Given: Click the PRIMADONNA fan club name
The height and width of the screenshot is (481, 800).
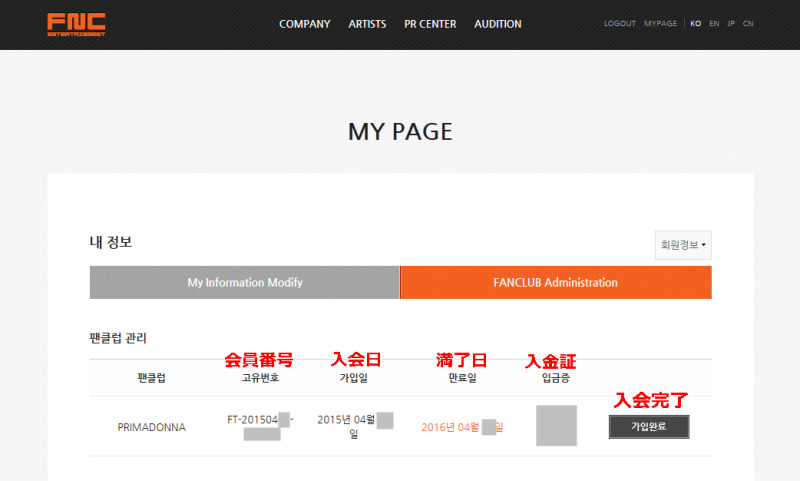Looking at the screenshot, I should point(151,427).
